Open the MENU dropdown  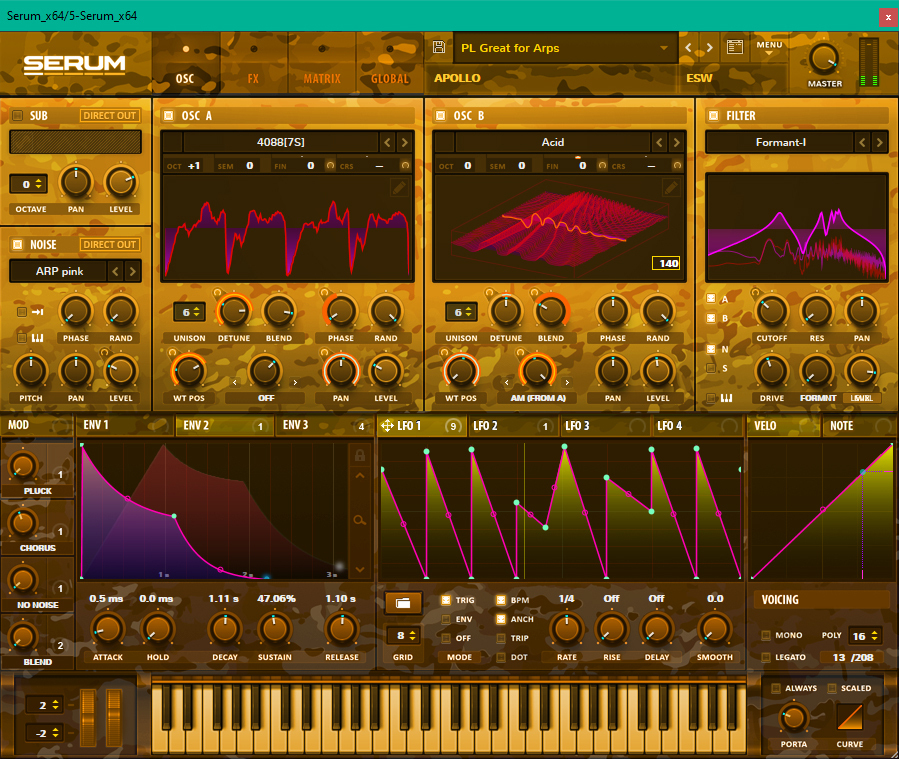pos(769,48)
